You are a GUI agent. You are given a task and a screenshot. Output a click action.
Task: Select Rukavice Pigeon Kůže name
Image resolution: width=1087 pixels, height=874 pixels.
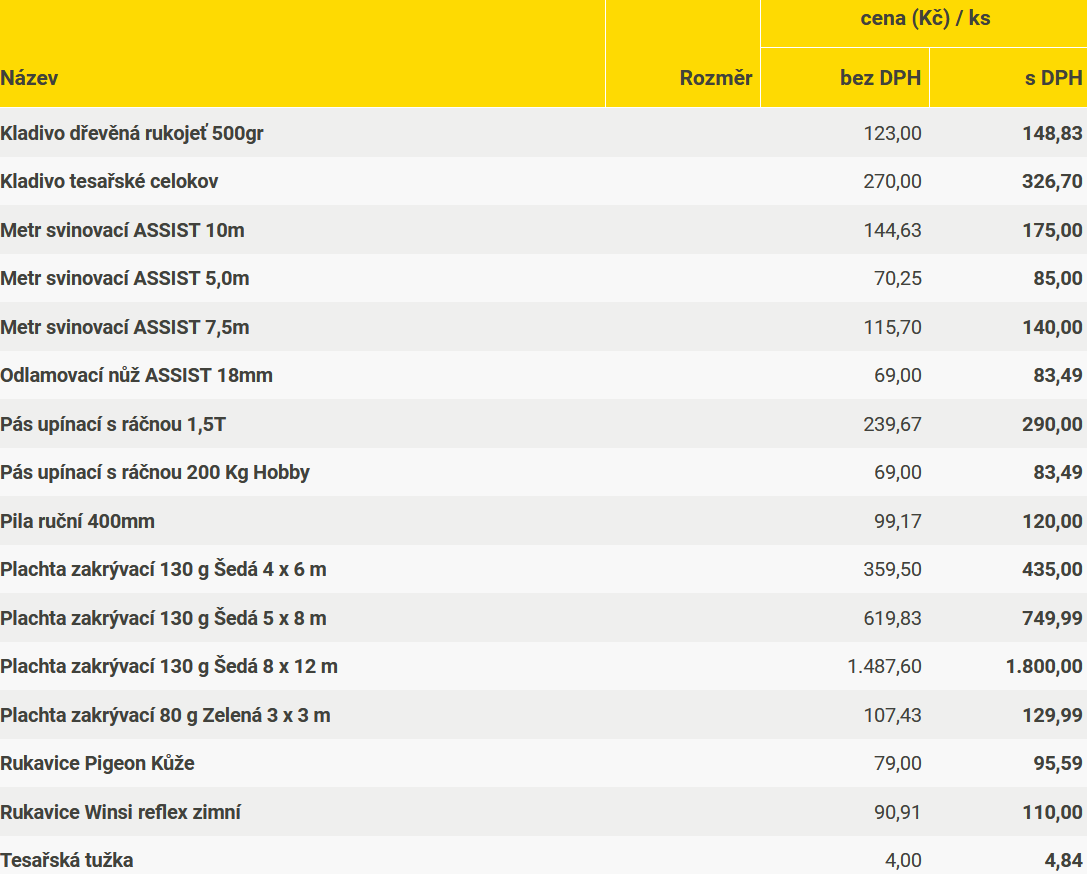click(97, 764)
